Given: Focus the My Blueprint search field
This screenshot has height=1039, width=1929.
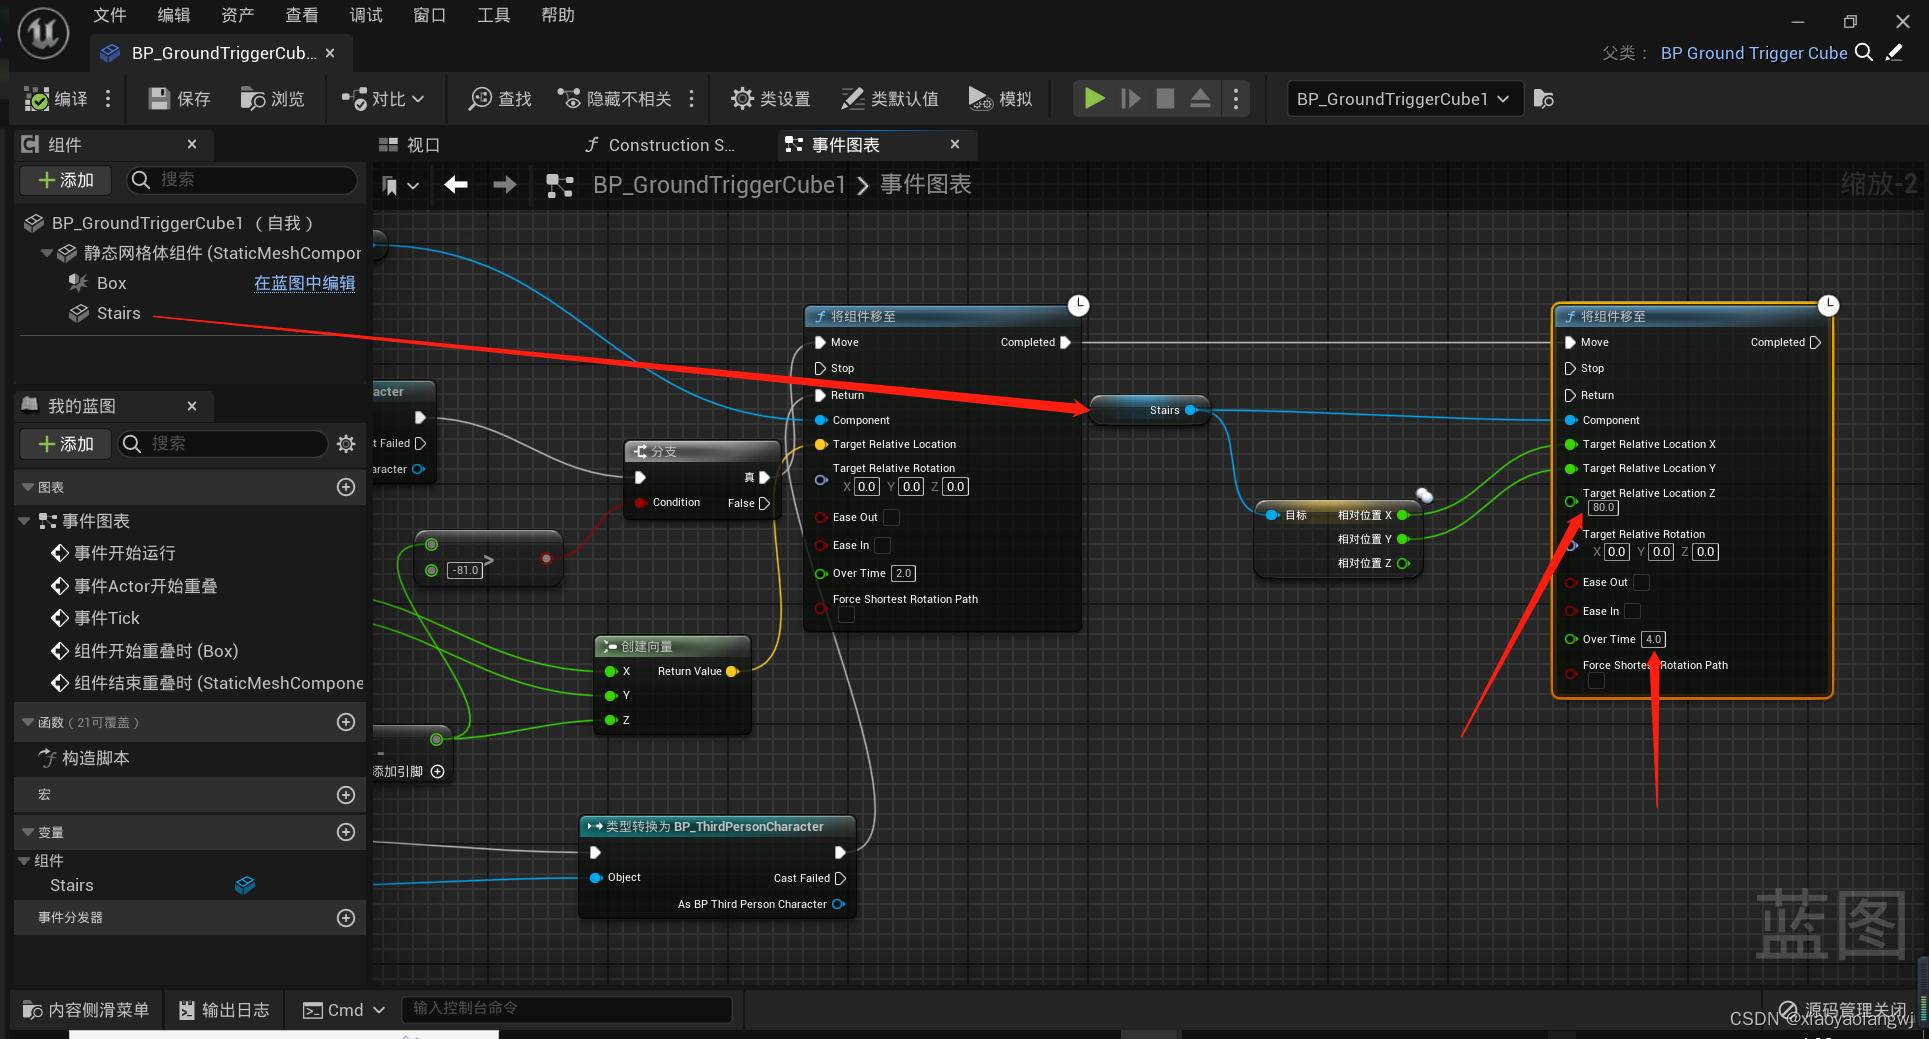Looking at the screenshot, I should [x=223, y=443].
